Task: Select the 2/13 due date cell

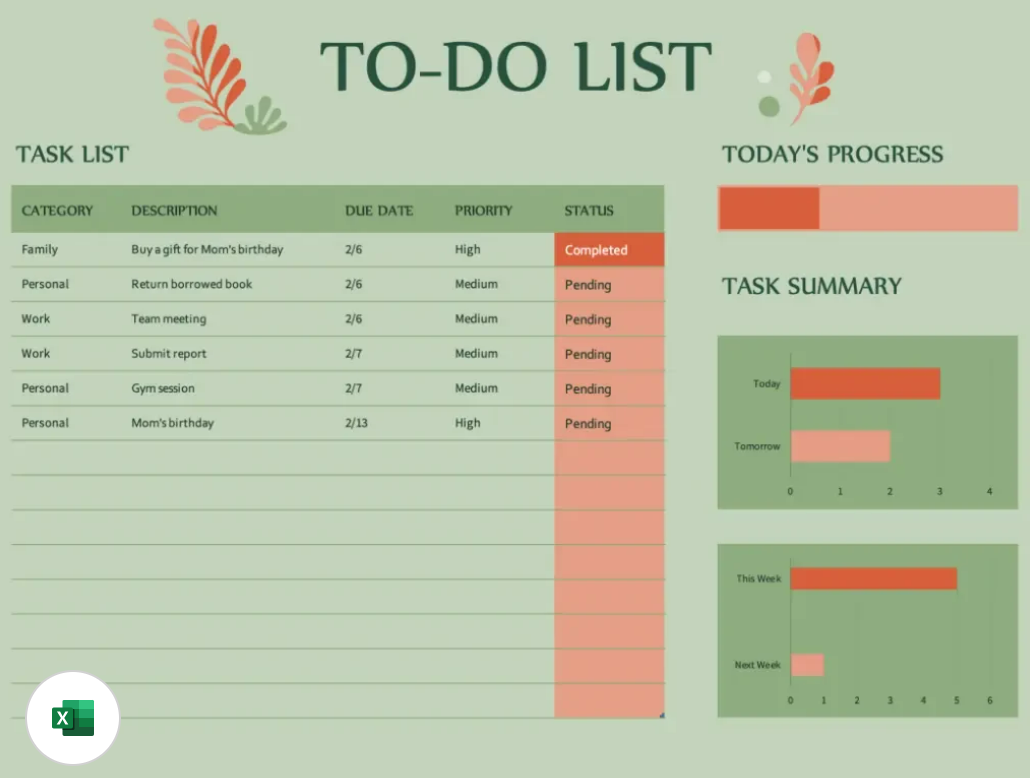Action: tap(355, 423)
